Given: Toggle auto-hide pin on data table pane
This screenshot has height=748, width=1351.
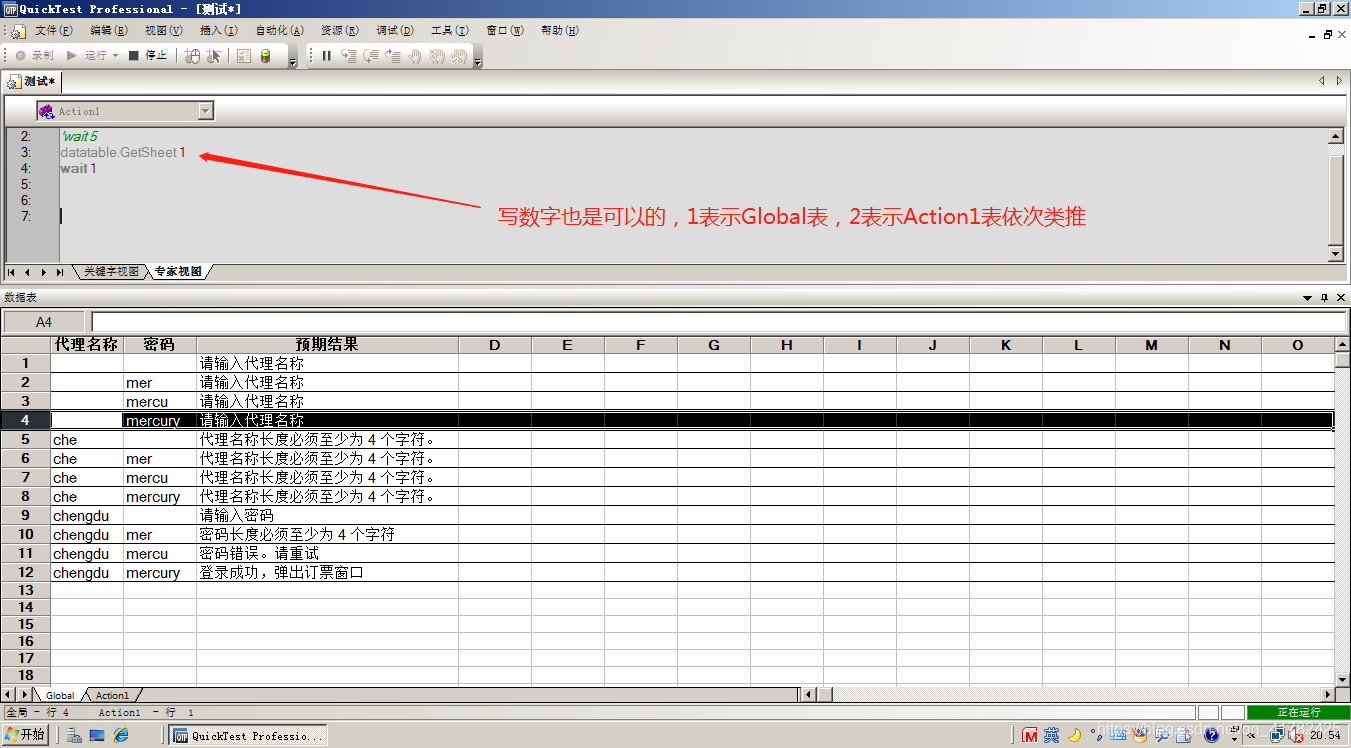Looking at the screenshot, I should 1324,298.
